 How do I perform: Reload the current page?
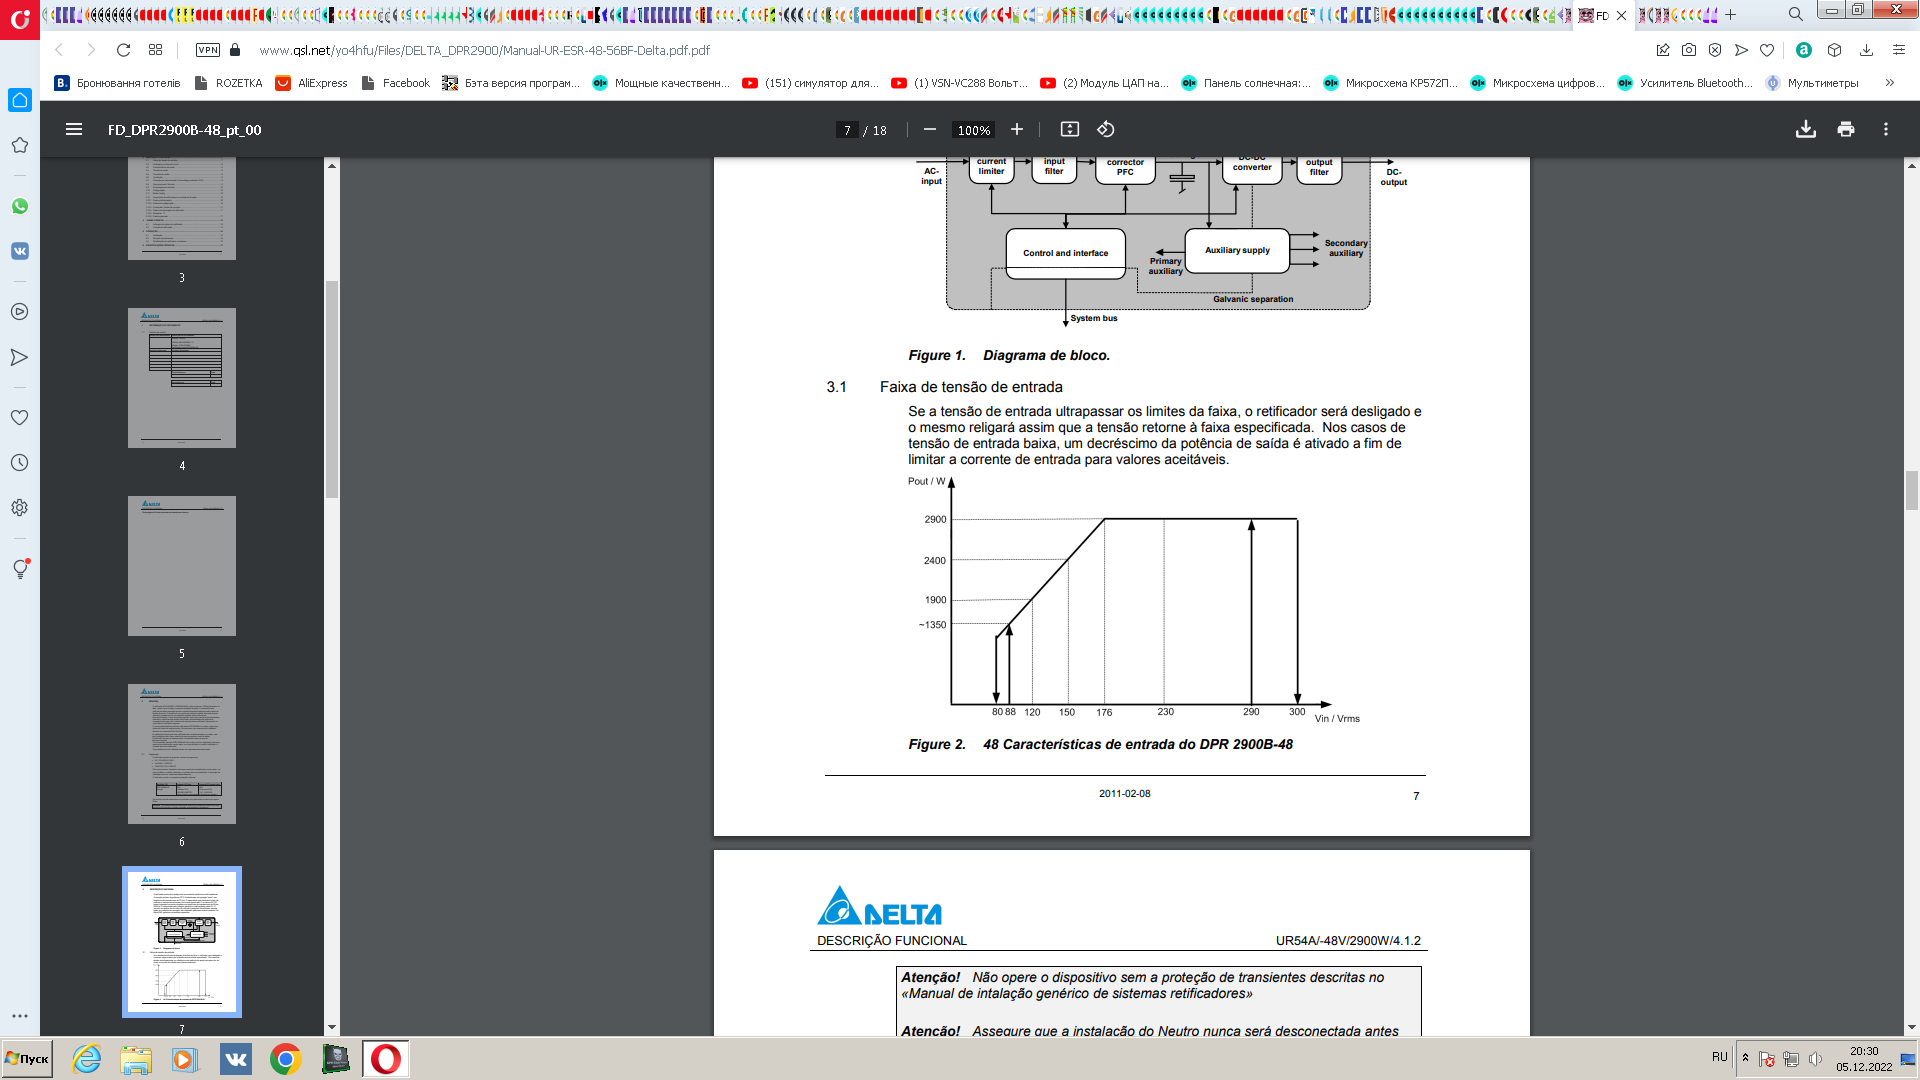[123, 50]
